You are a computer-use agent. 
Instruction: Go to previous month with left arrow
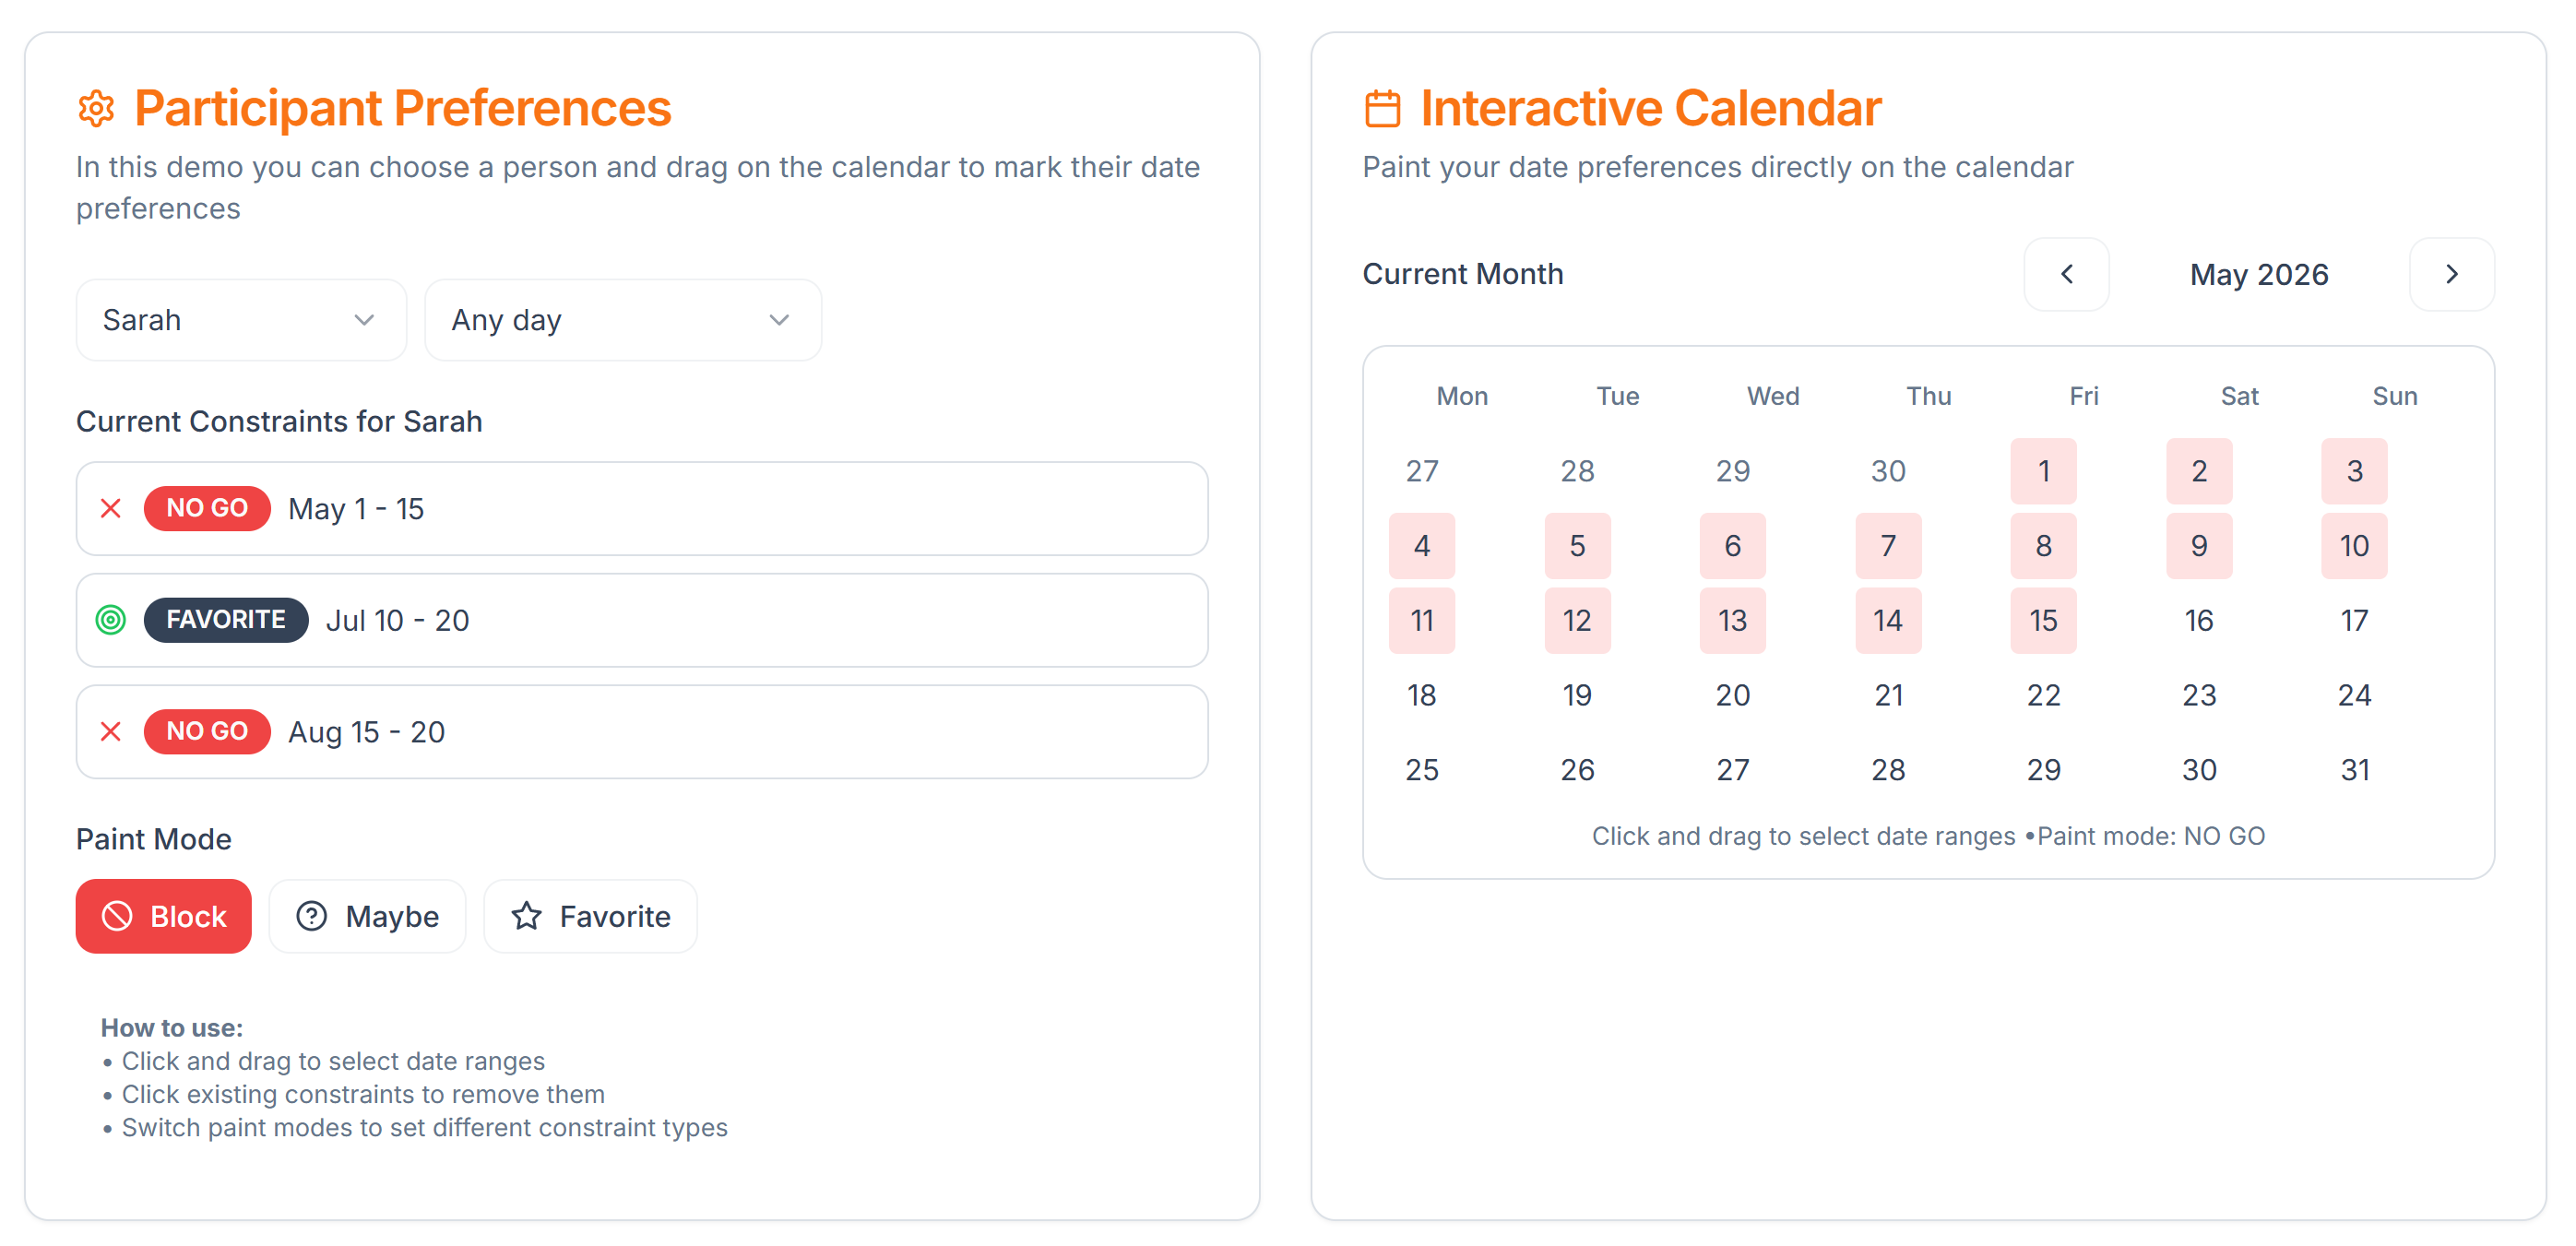pyautogui.click(x=2067, y=274)
